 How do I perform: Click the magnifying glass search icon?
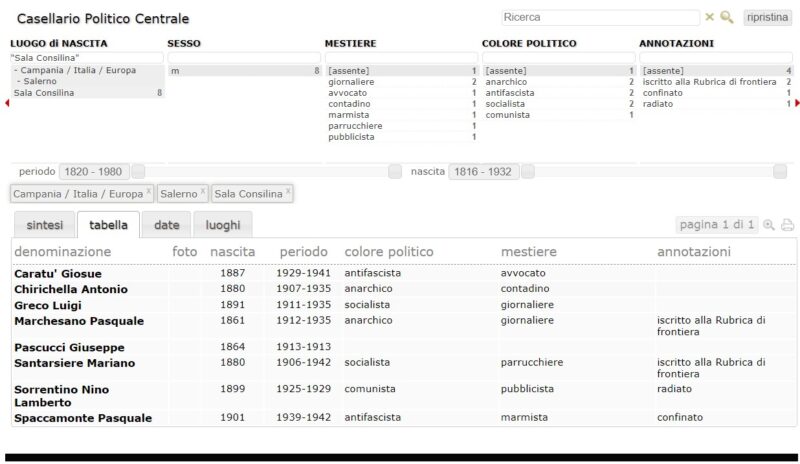(727, 17)
